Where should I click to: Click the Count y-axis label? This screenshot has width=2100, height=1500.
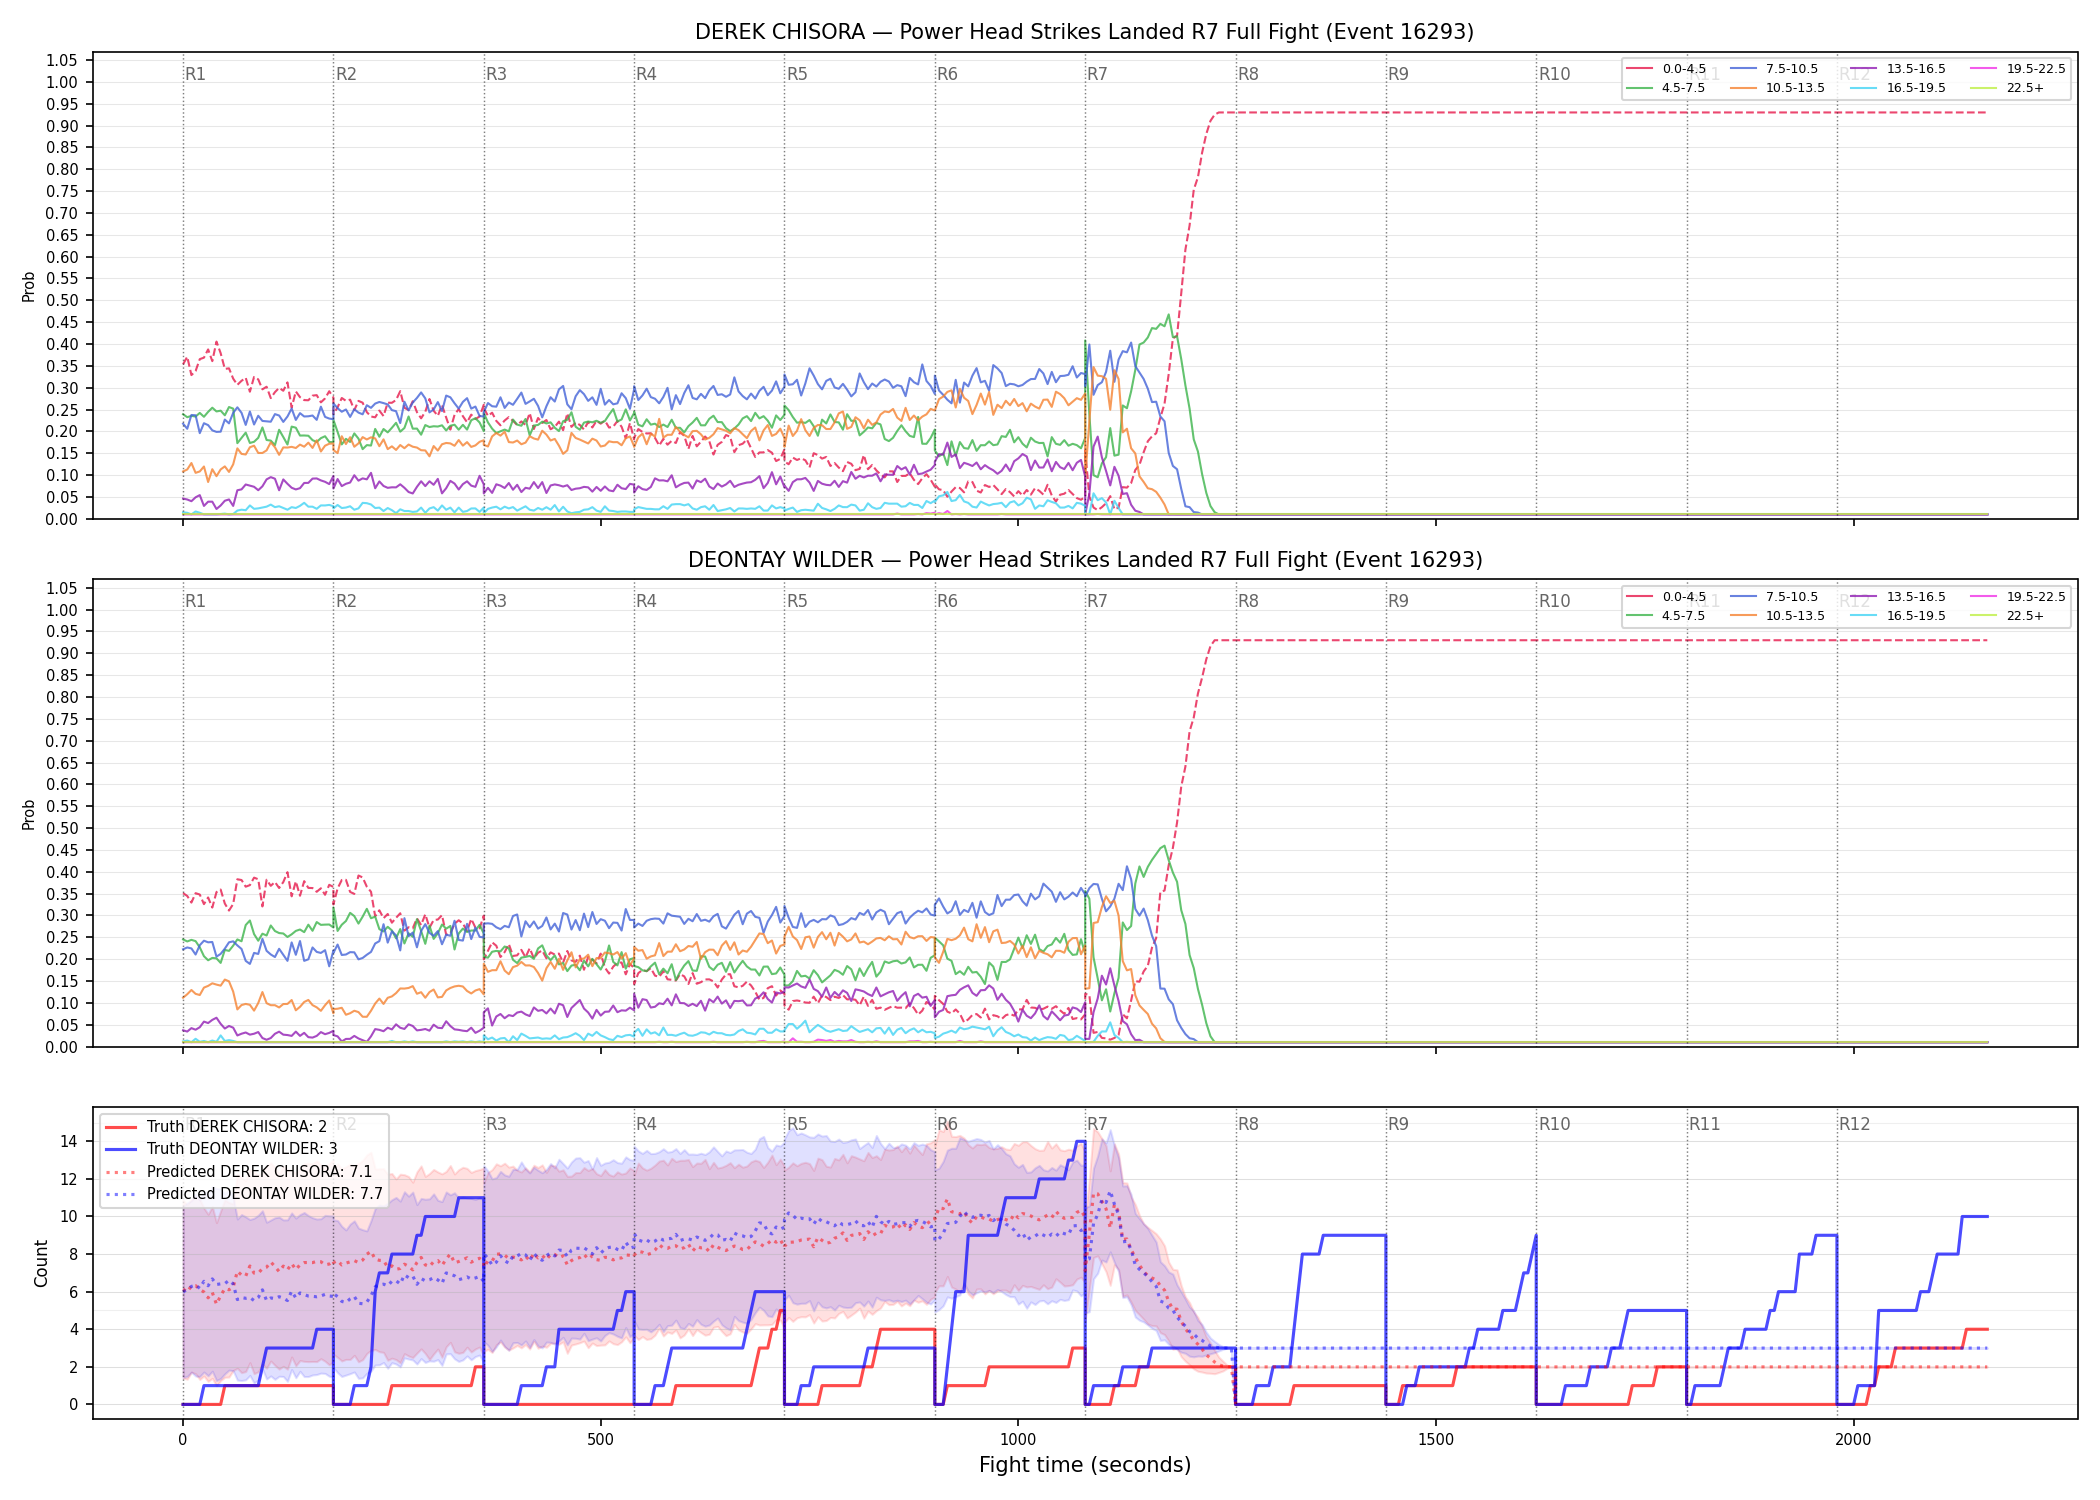(x=41, y=1263)
